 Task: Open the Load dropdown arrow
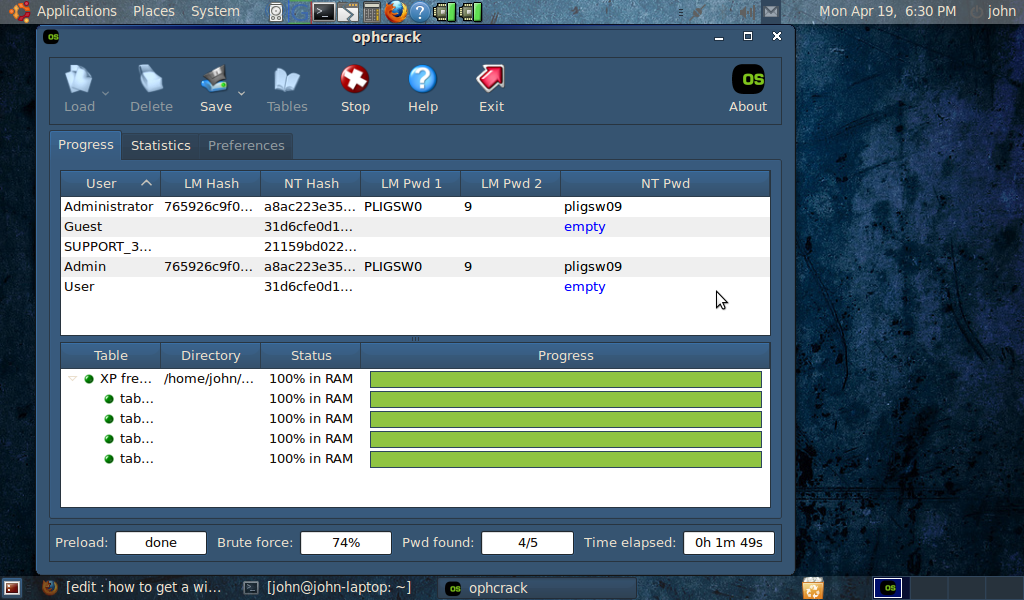tap(105, 93)
